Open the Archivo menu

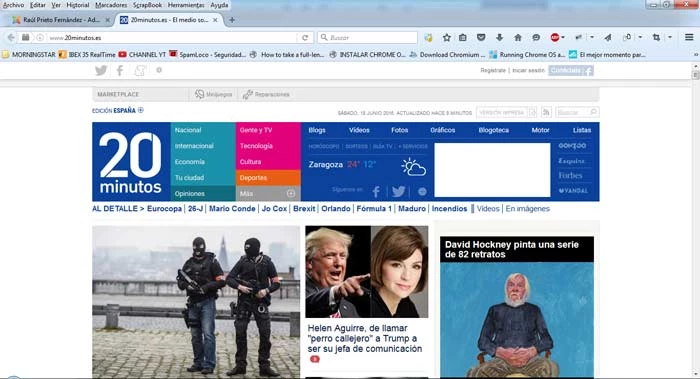13,5
